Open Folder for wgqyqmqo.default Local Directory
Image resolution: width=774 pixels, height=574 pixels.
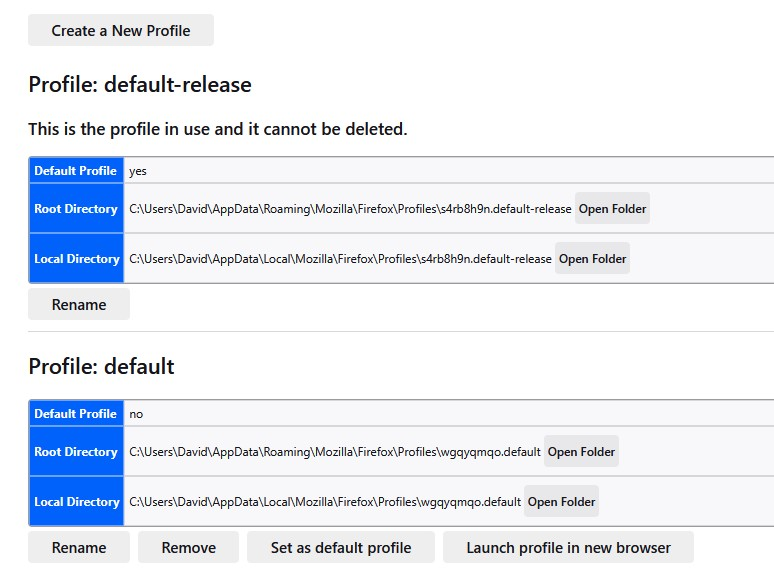pos(561,502)
